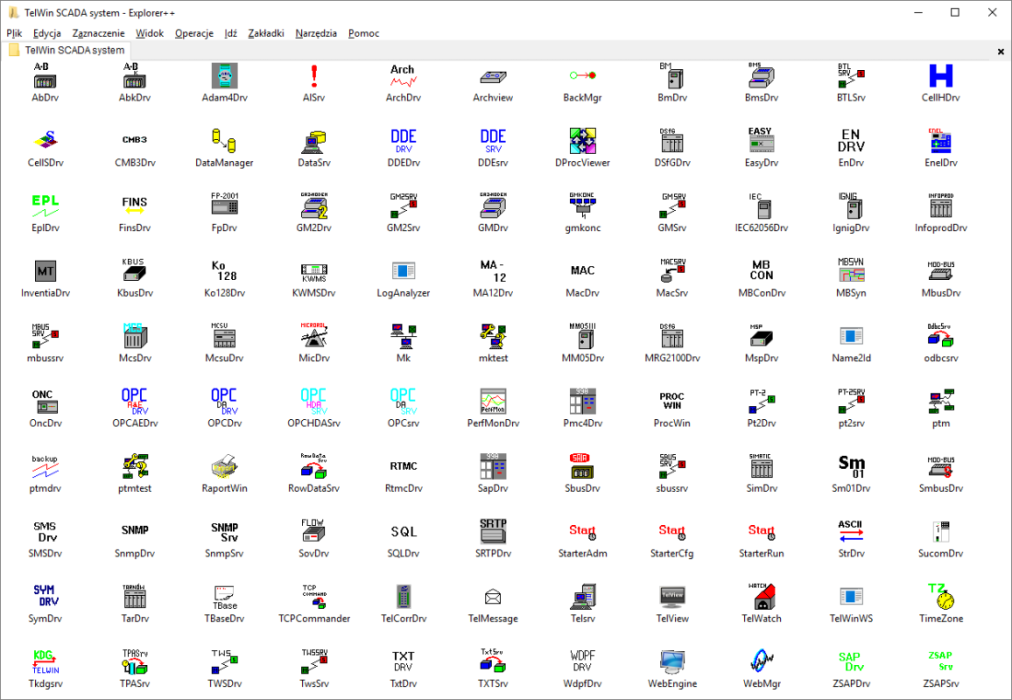Close the tab with the X button
This screenshot has height=700, width=1012.
click(1001, 51)
